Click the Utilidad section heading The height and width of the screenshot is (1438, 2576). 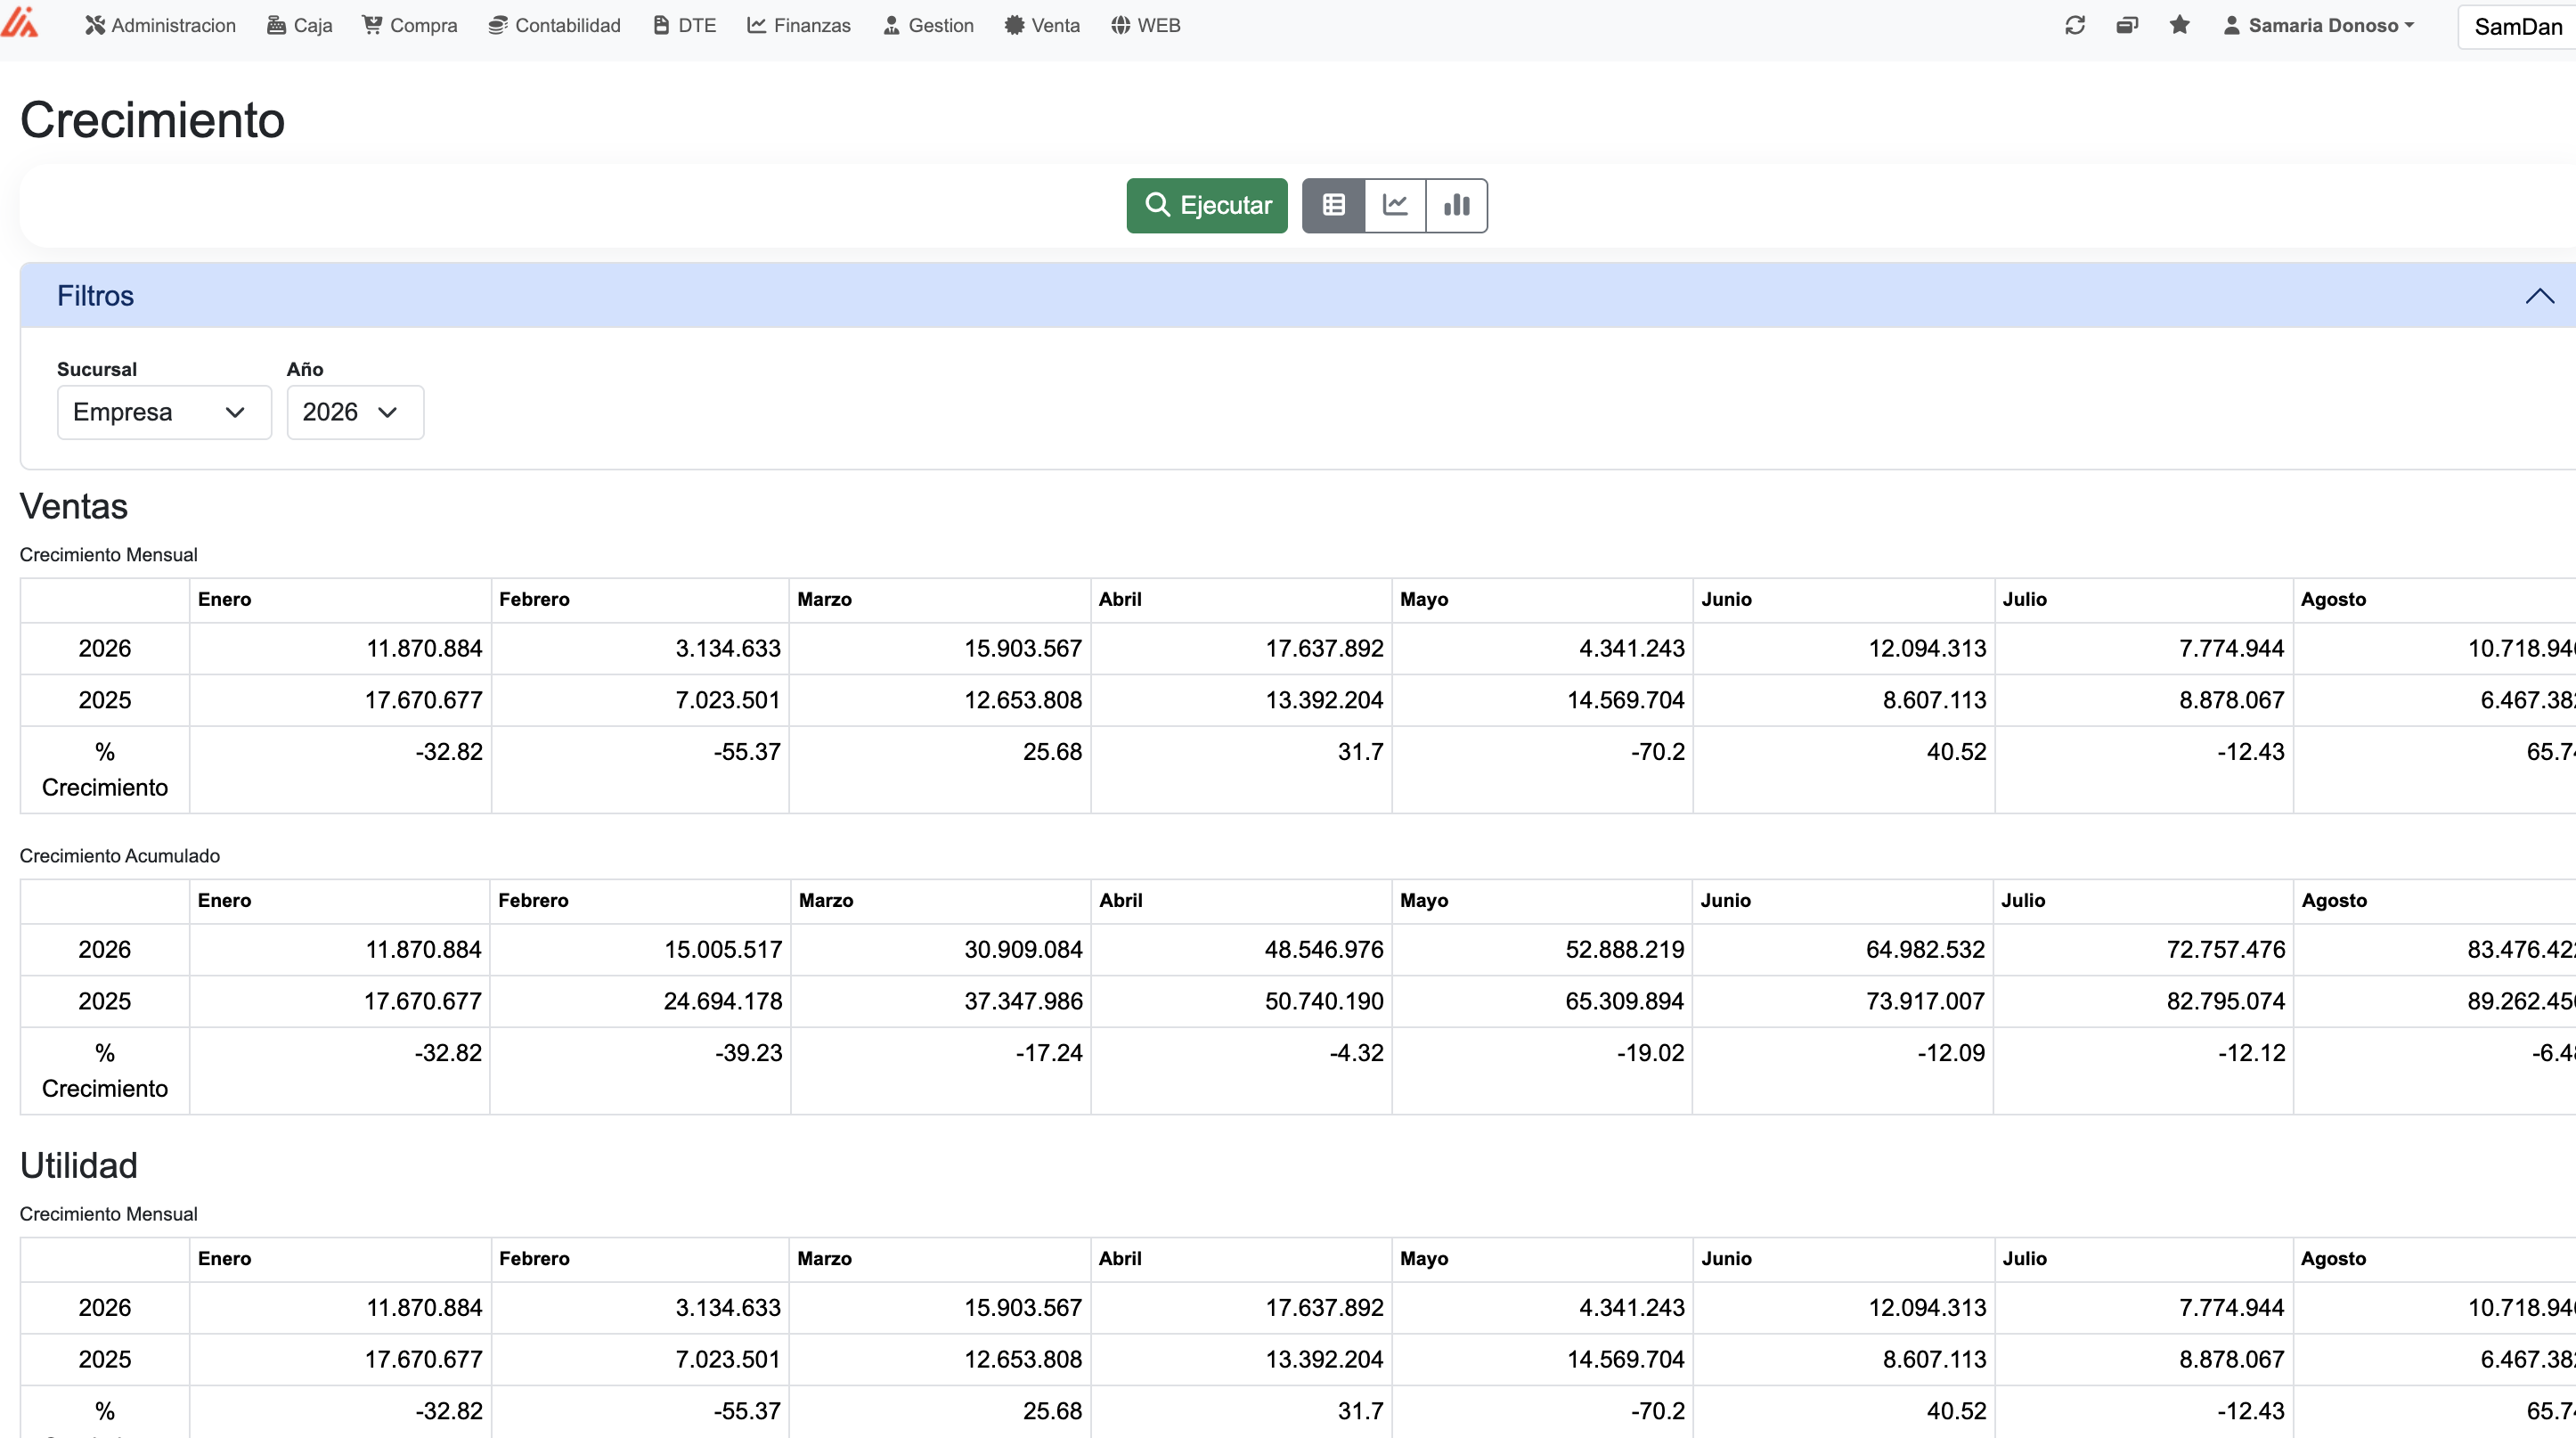79,1165
